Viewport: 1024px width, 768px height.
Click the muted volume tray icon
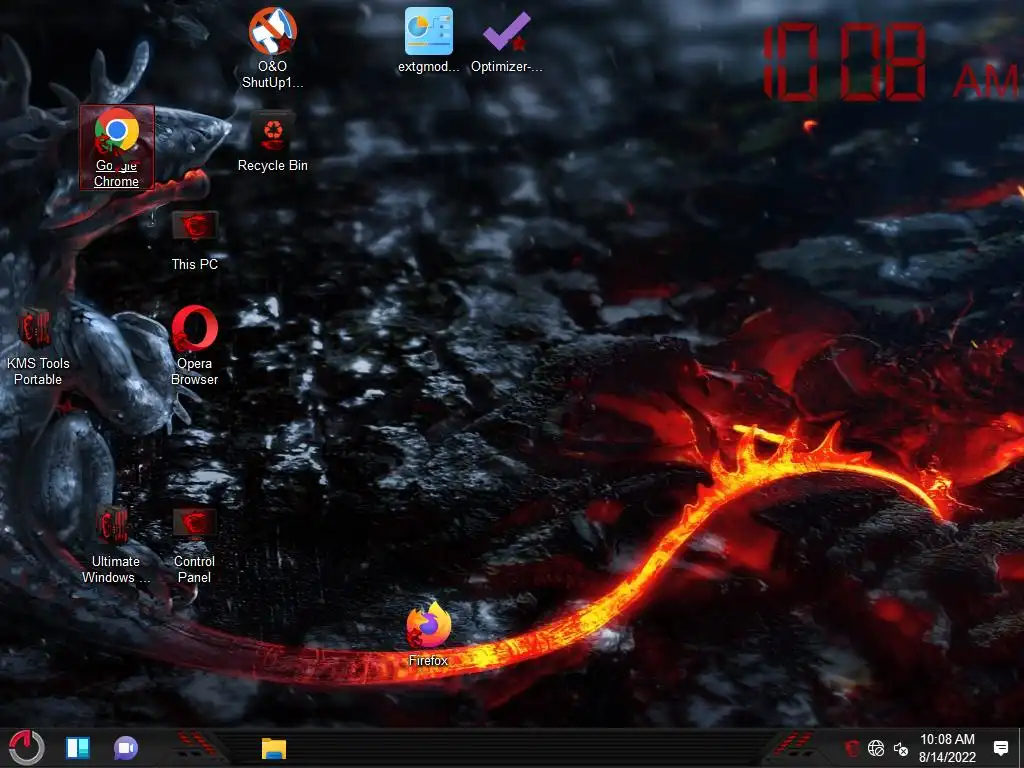(901, 748)
